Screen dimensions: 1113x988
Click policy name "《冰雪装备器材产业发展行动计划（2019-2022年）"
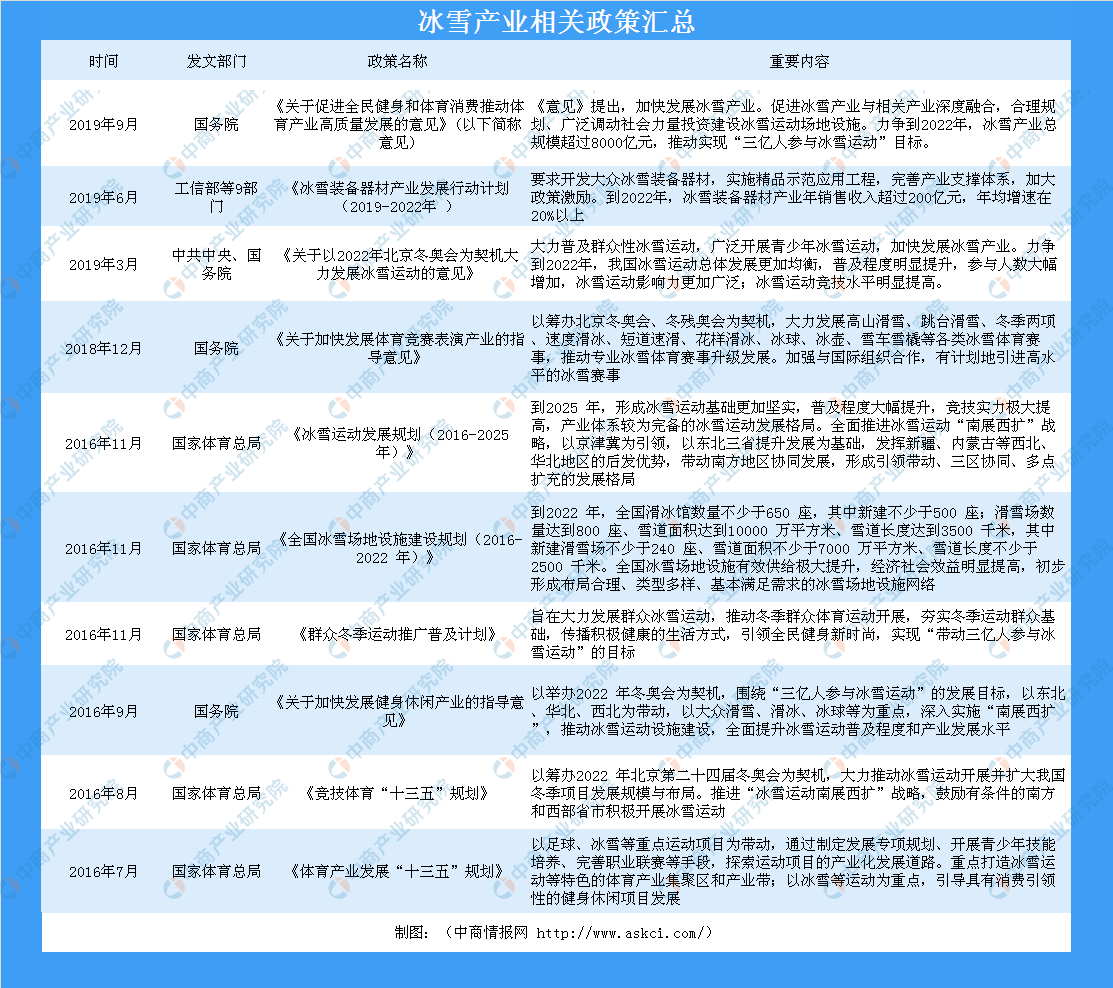click(398, 197)
